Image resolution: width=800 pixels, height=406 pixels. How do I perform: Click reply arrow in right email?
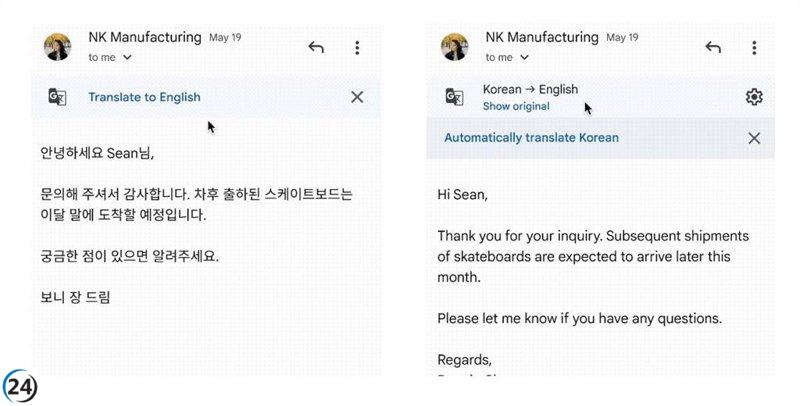713,47
